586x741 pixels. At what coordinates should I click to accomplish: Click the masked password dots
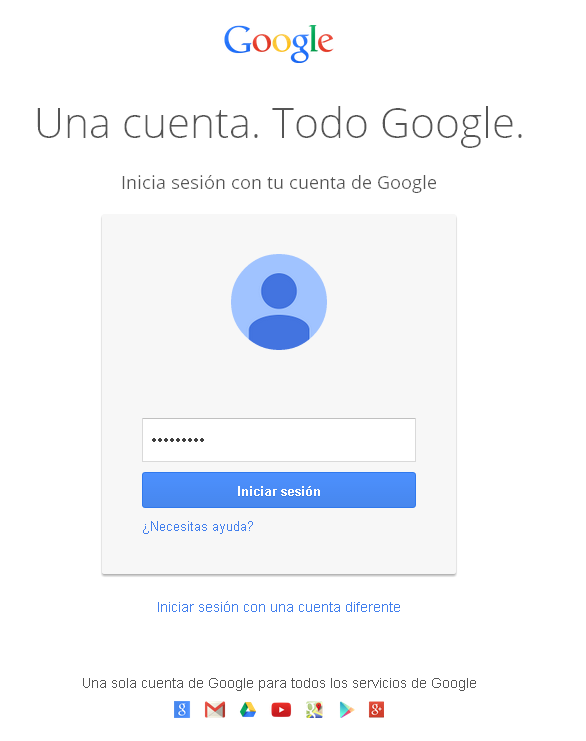[178, 440]
